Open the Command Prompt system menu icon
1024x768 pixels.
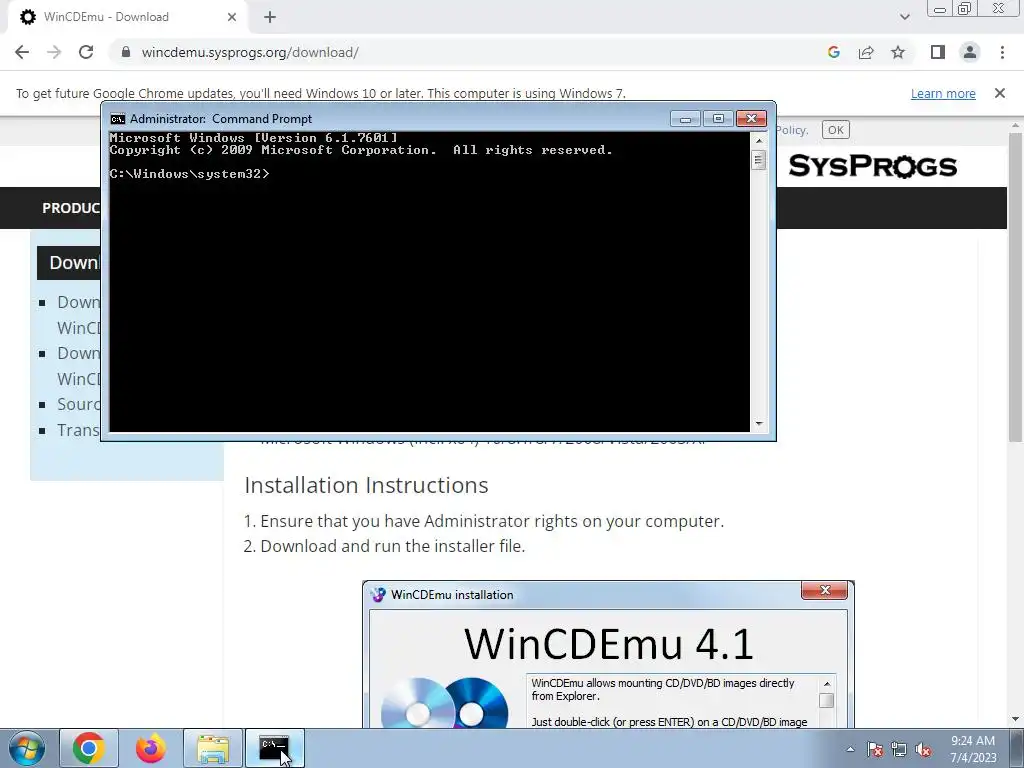tap(118, 119)
